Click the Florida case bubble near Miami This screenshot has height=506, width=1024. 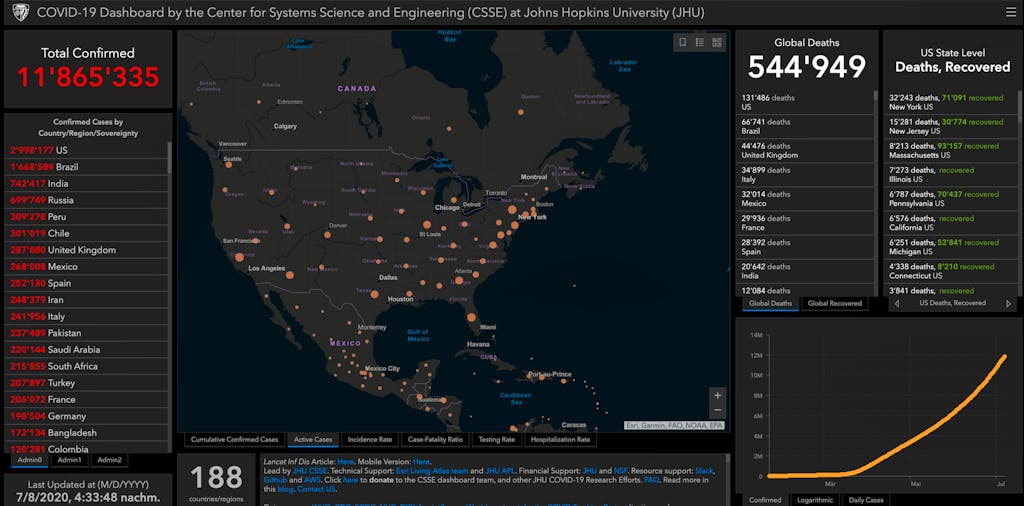pyautogui.click(x=470, y=318)
